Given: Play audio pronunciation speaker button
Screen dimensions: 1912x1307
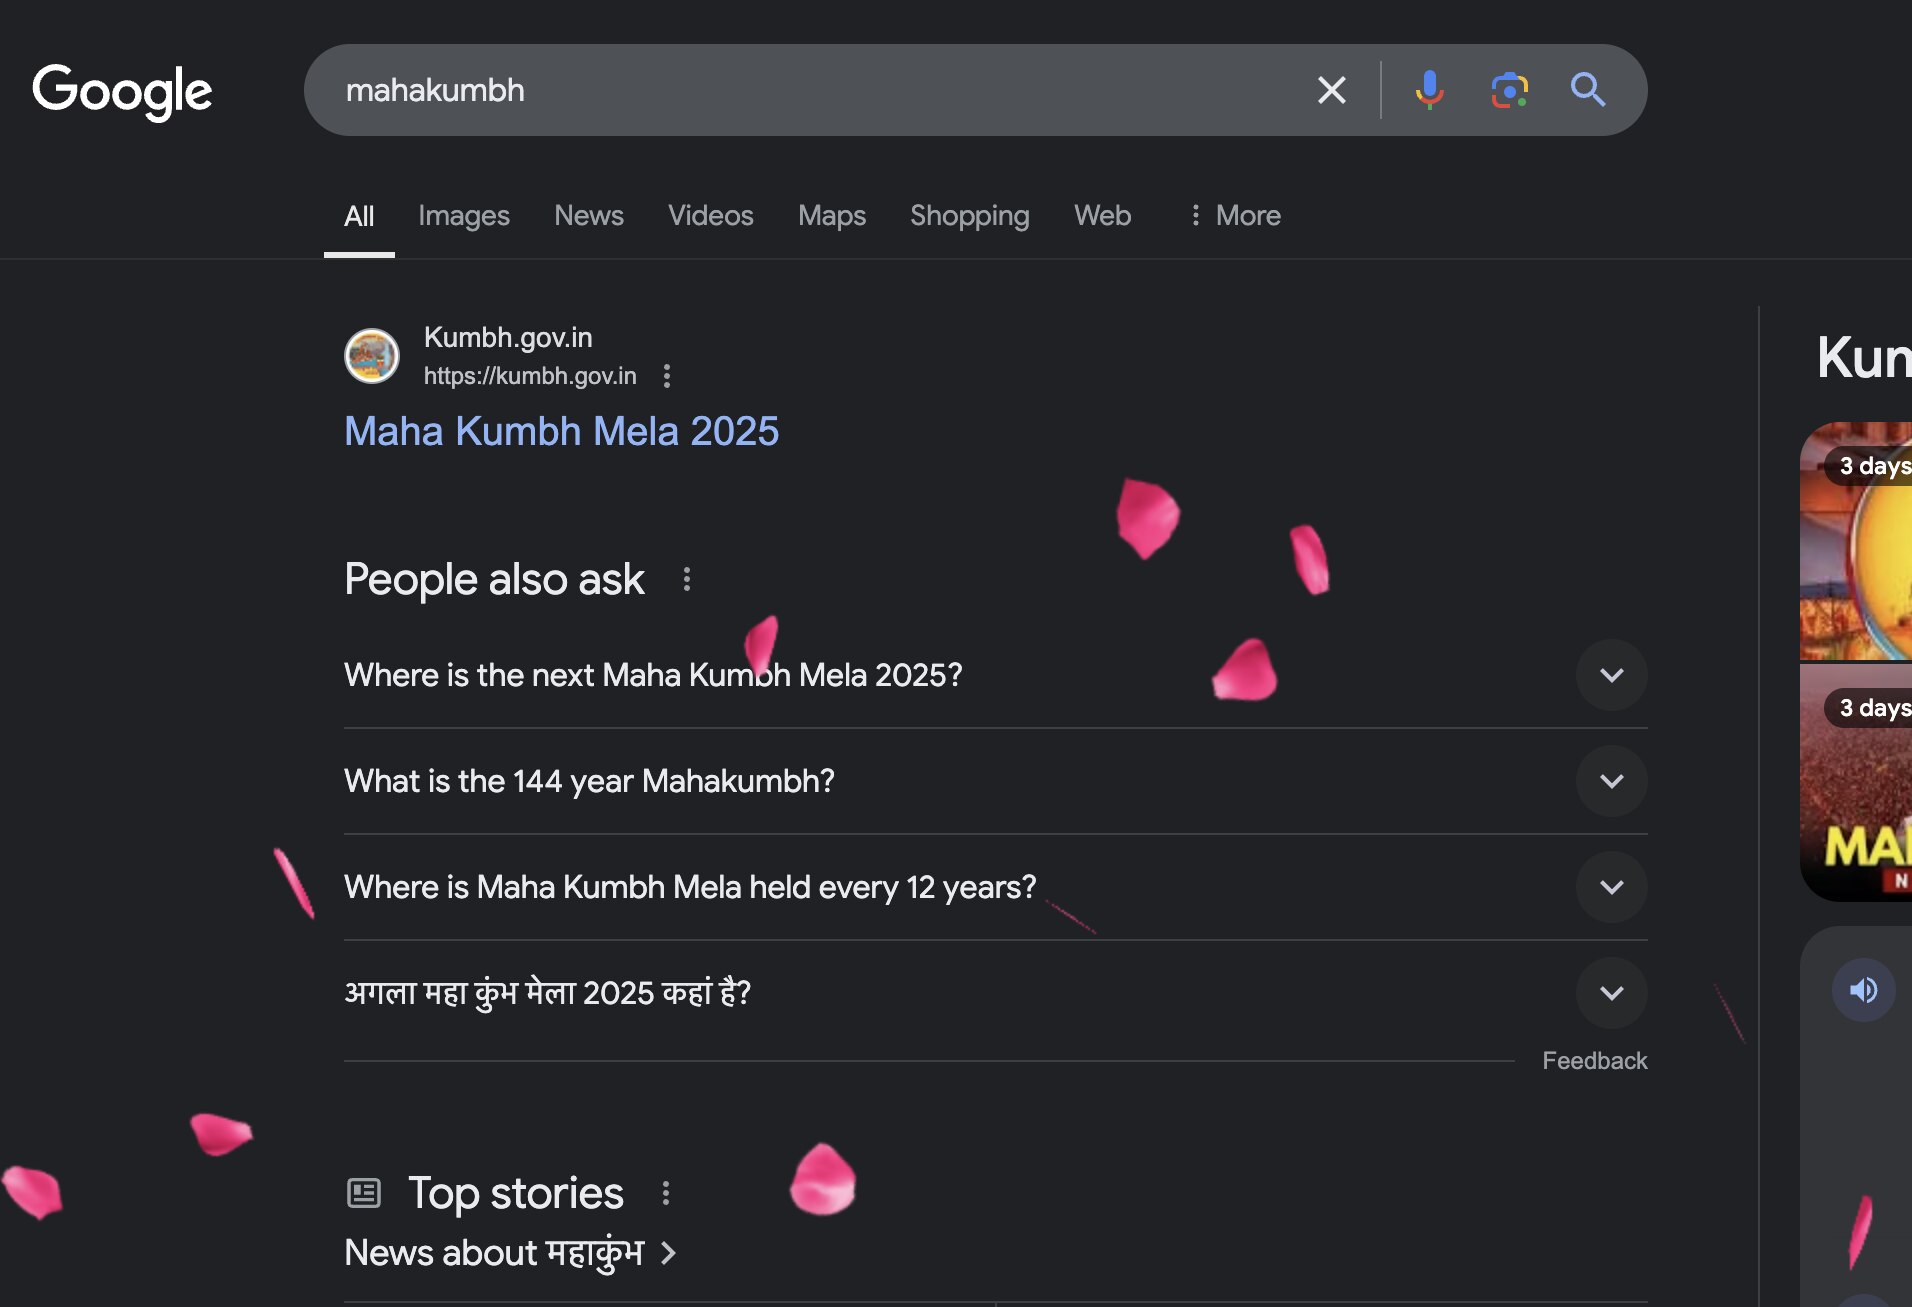Looking at the screenshot, I should coord(1863,990).
